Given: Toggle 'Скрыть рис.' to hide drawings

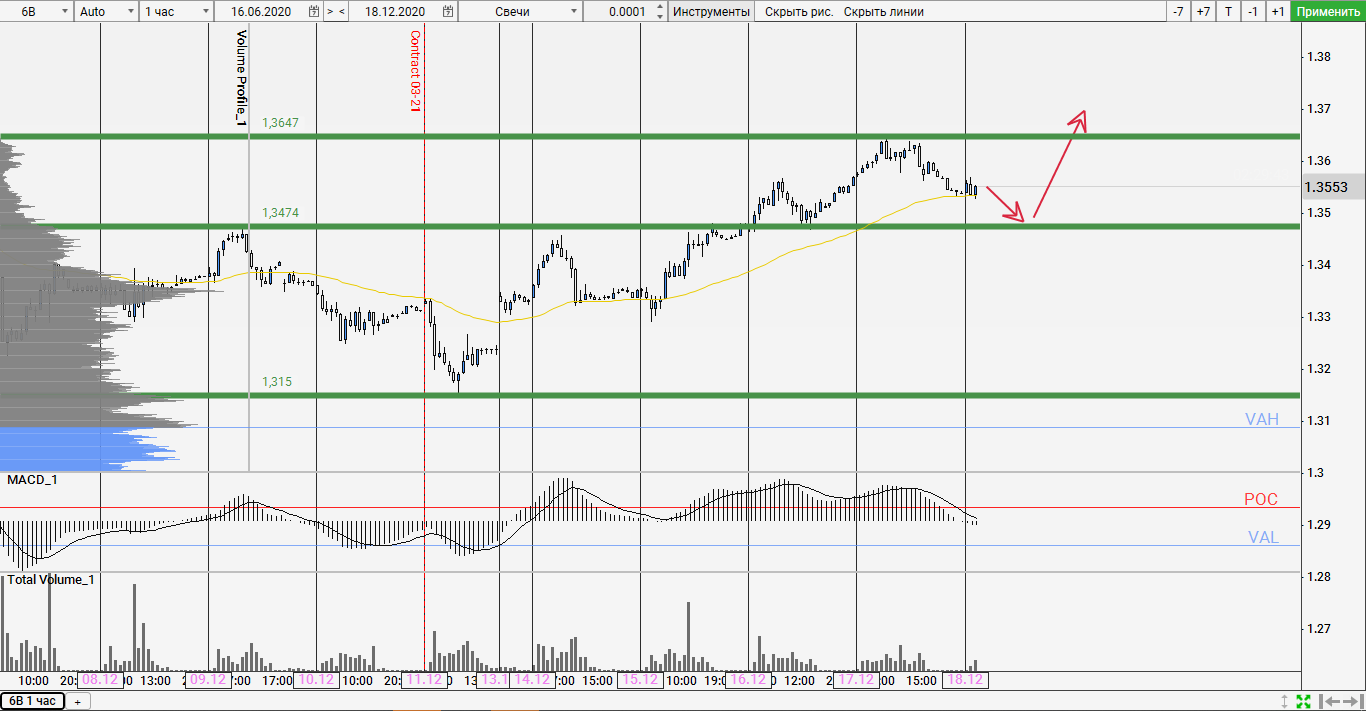Looking at the screenshot, I should (798, 12).
